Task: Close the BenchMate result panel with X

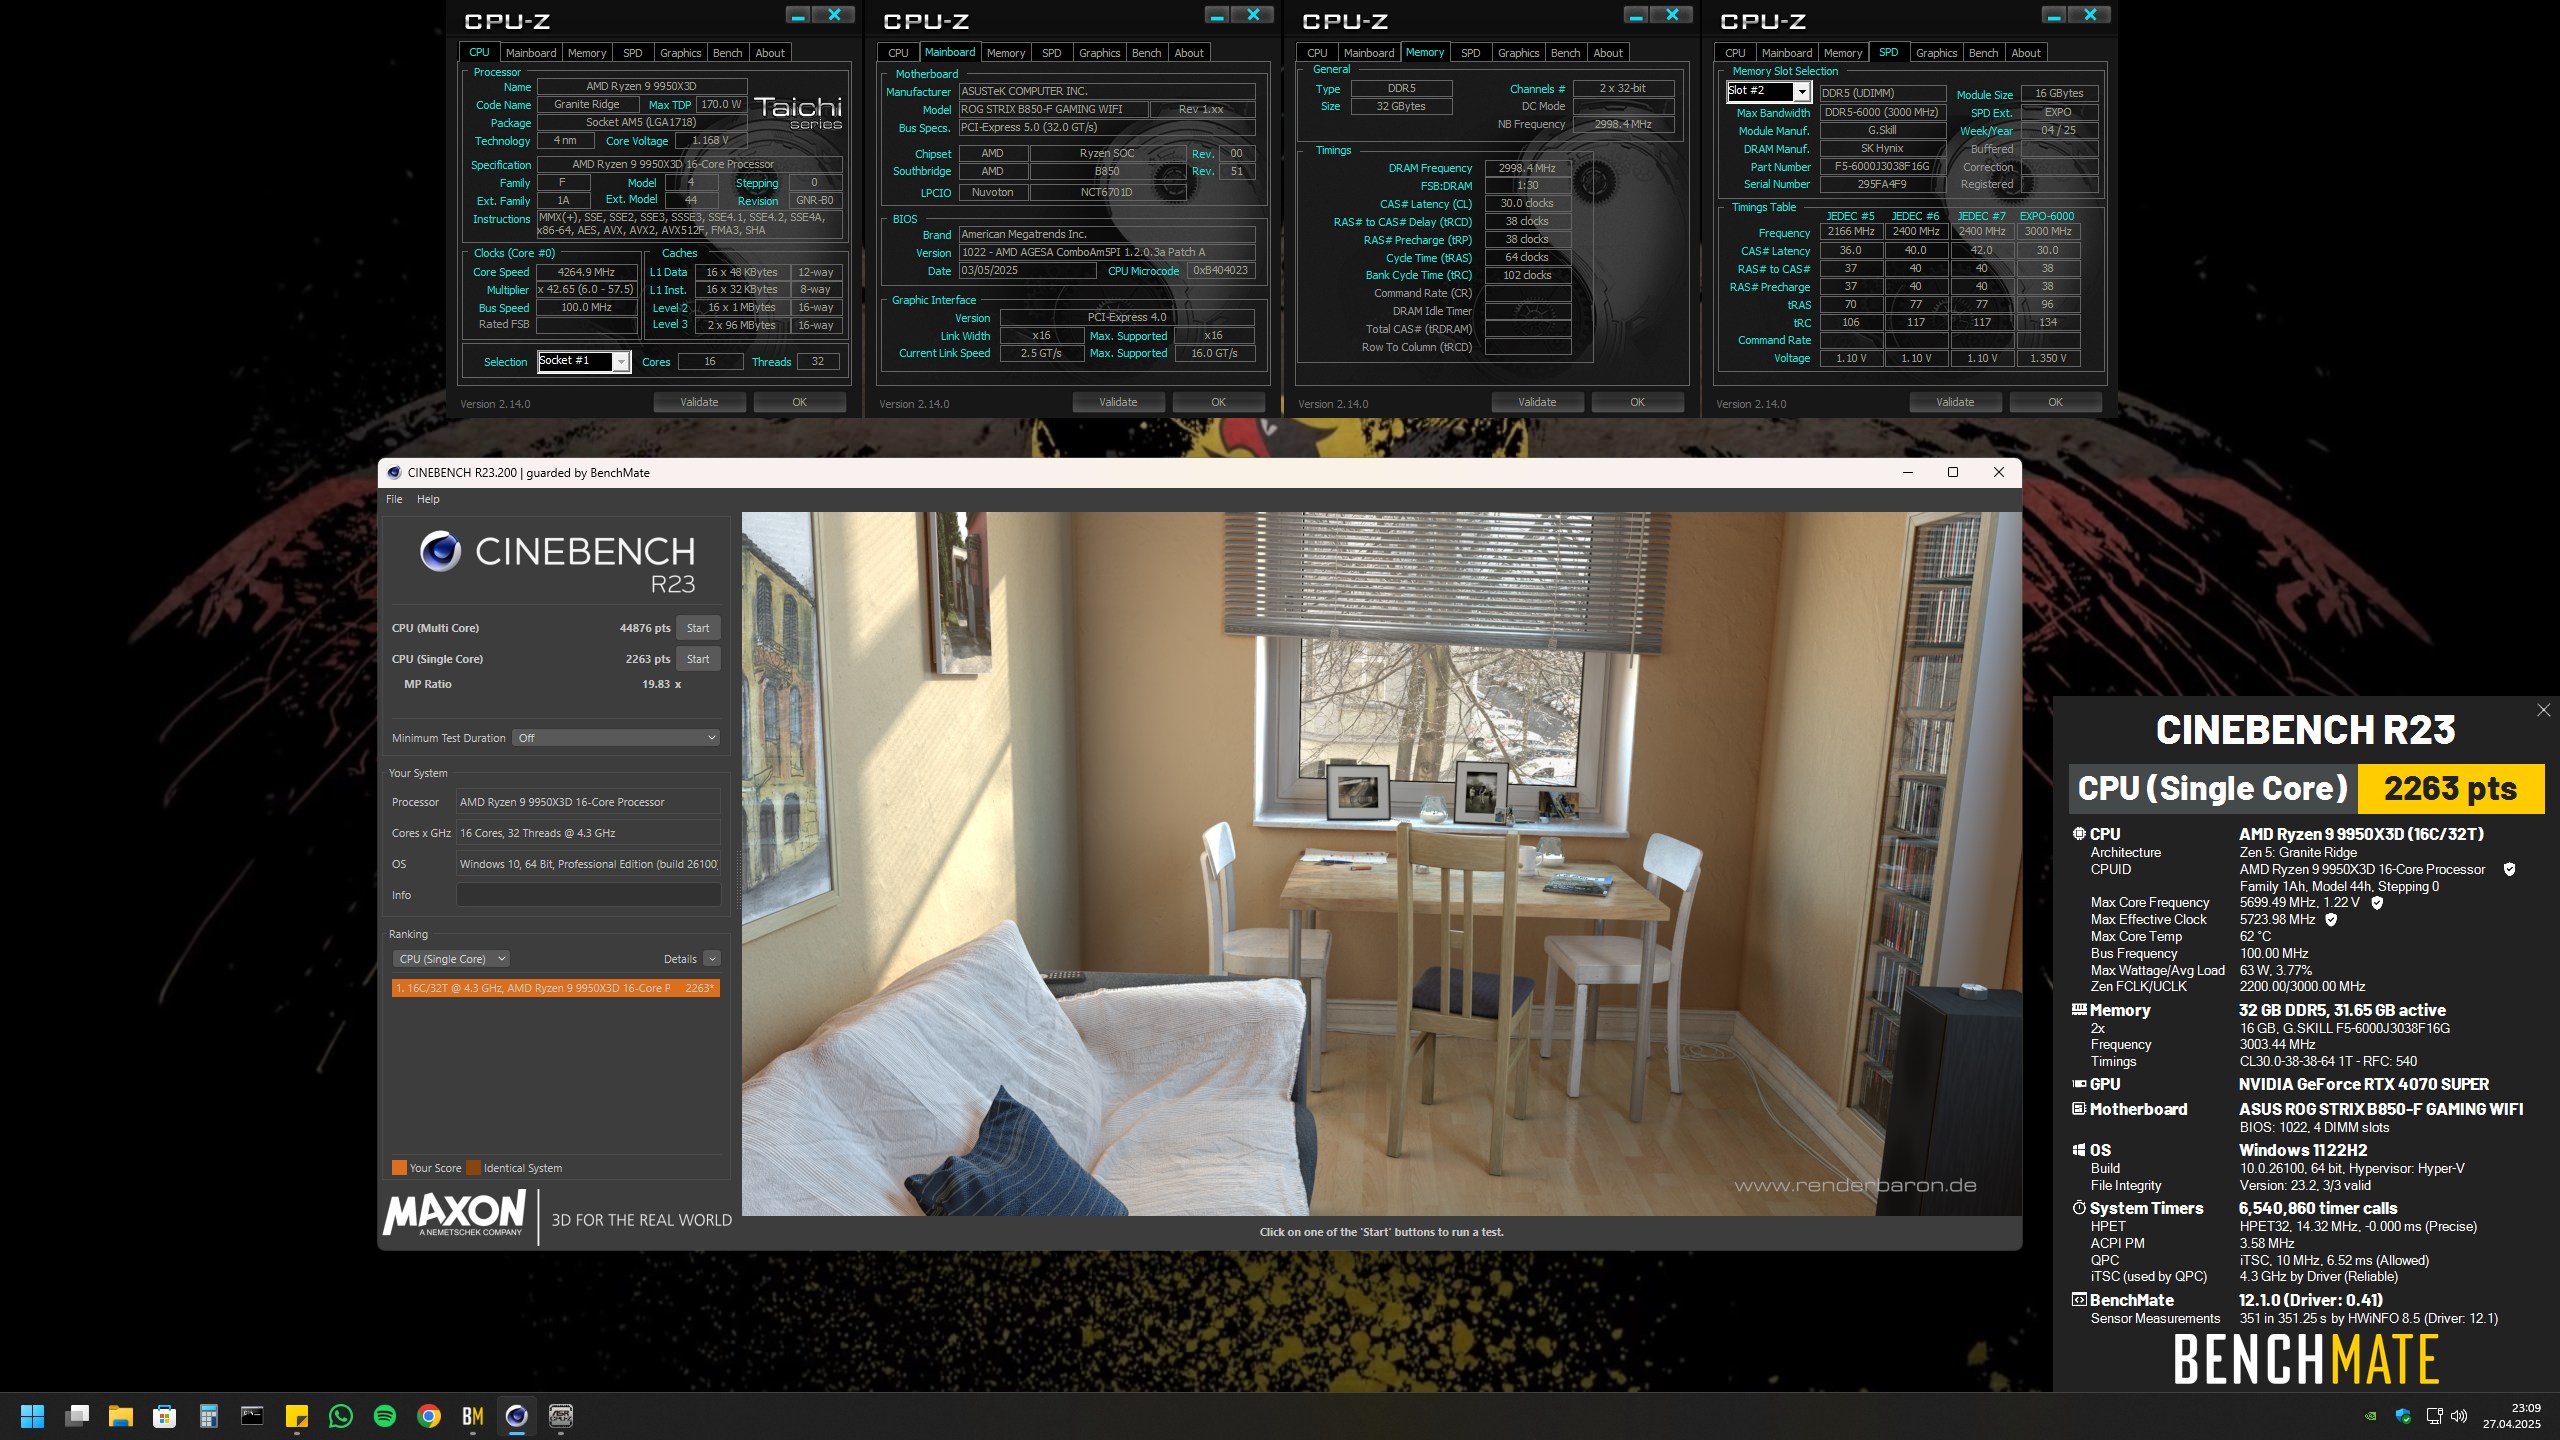Action: (x=2543, y=710)
